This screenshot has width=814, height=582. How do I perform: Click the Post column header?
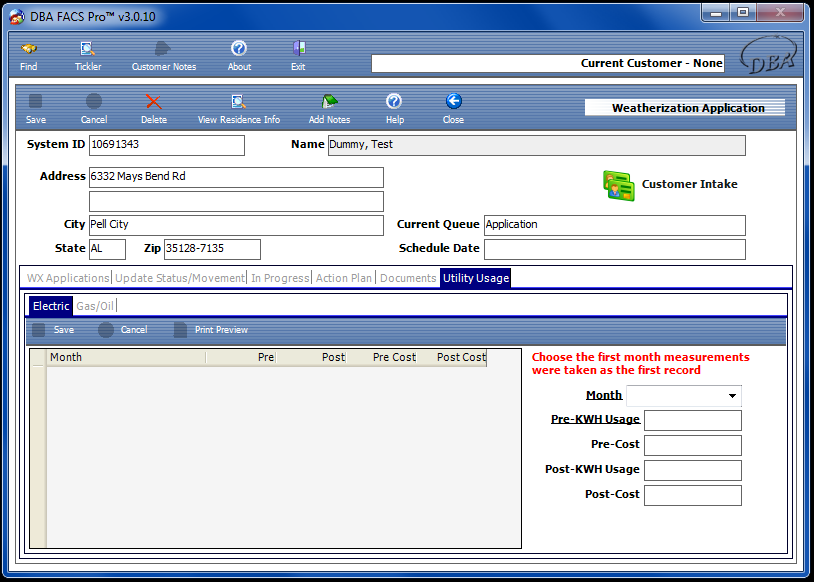[311, 357]
